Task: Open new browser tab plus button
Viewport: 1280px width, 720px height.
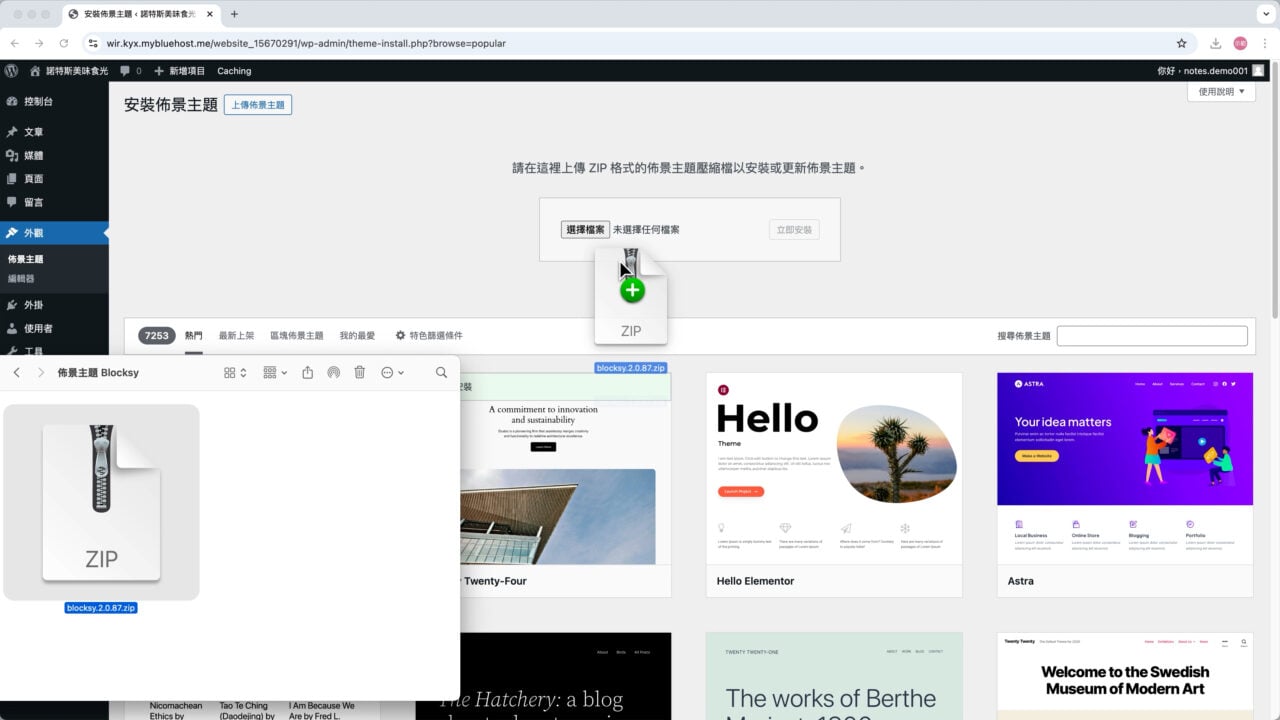Action: coord(234,14)
